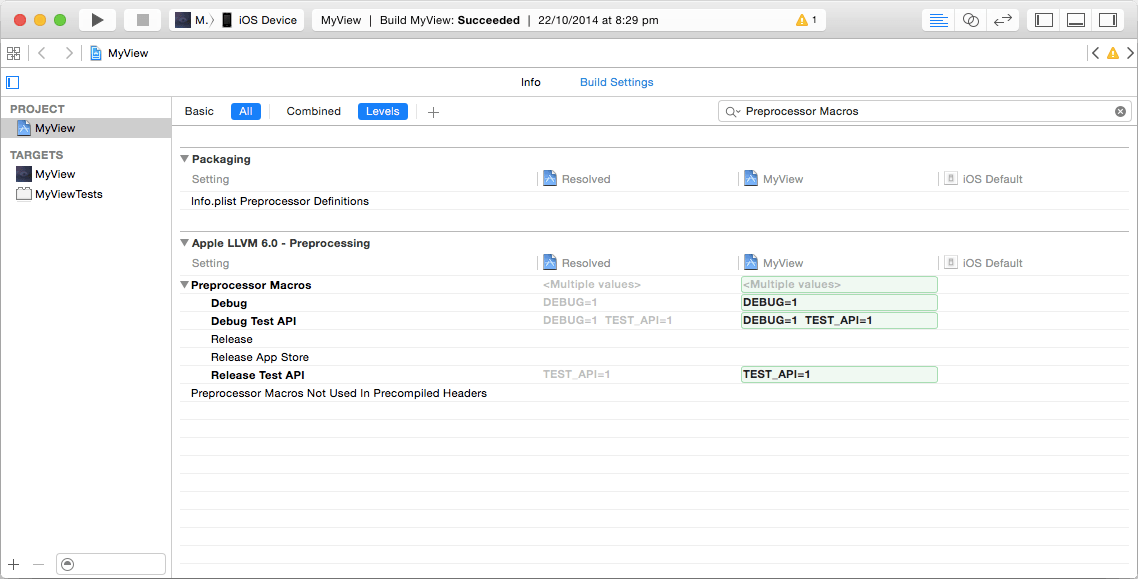Collapse the Packaging section

[184, 159]
